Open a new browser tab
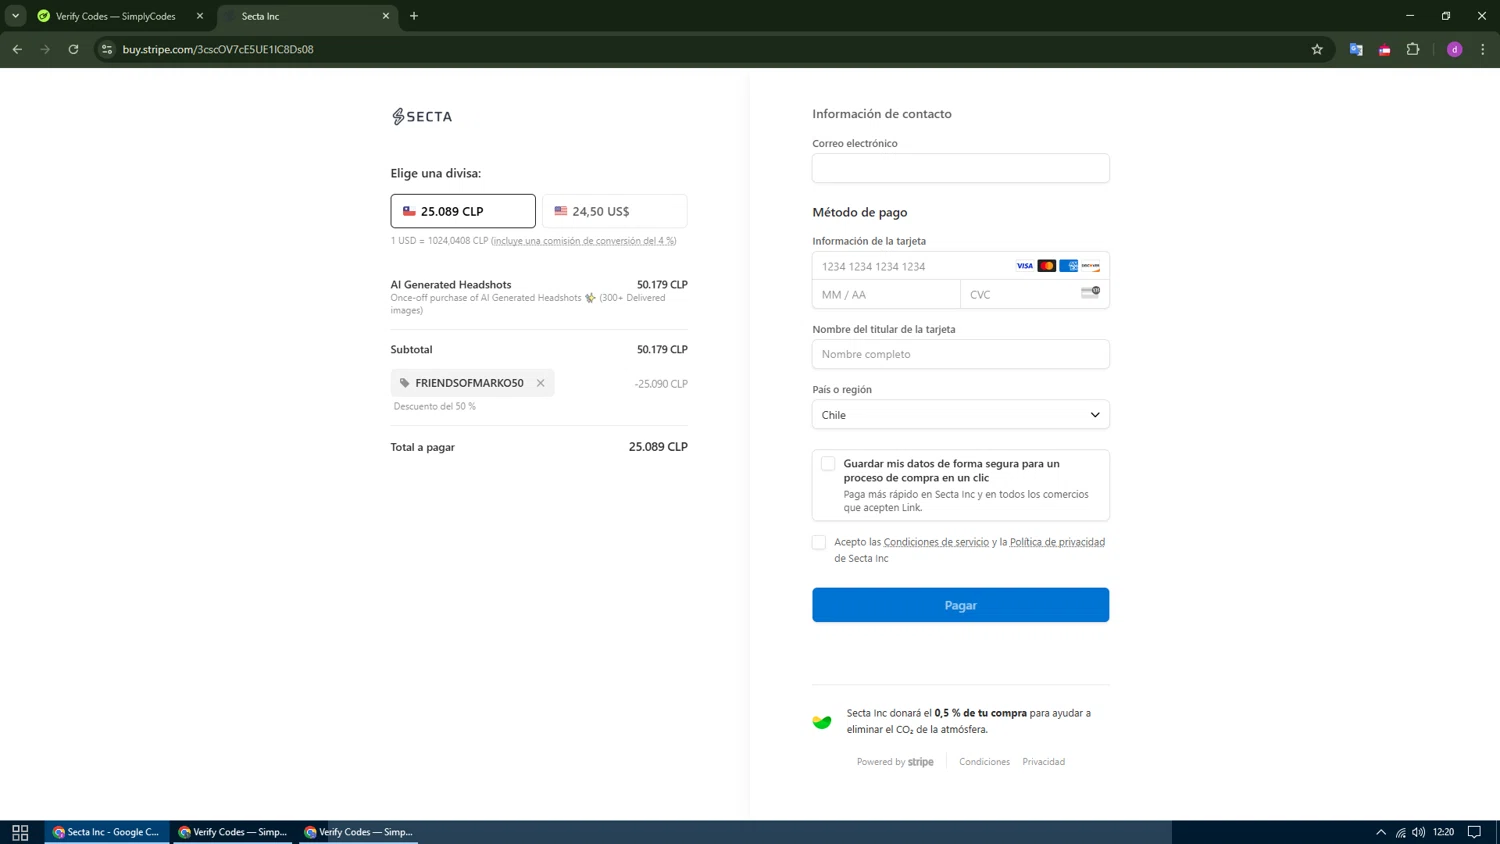This screenshot has height=844, width=1500. pyautogui.click(x=414, y=16)
